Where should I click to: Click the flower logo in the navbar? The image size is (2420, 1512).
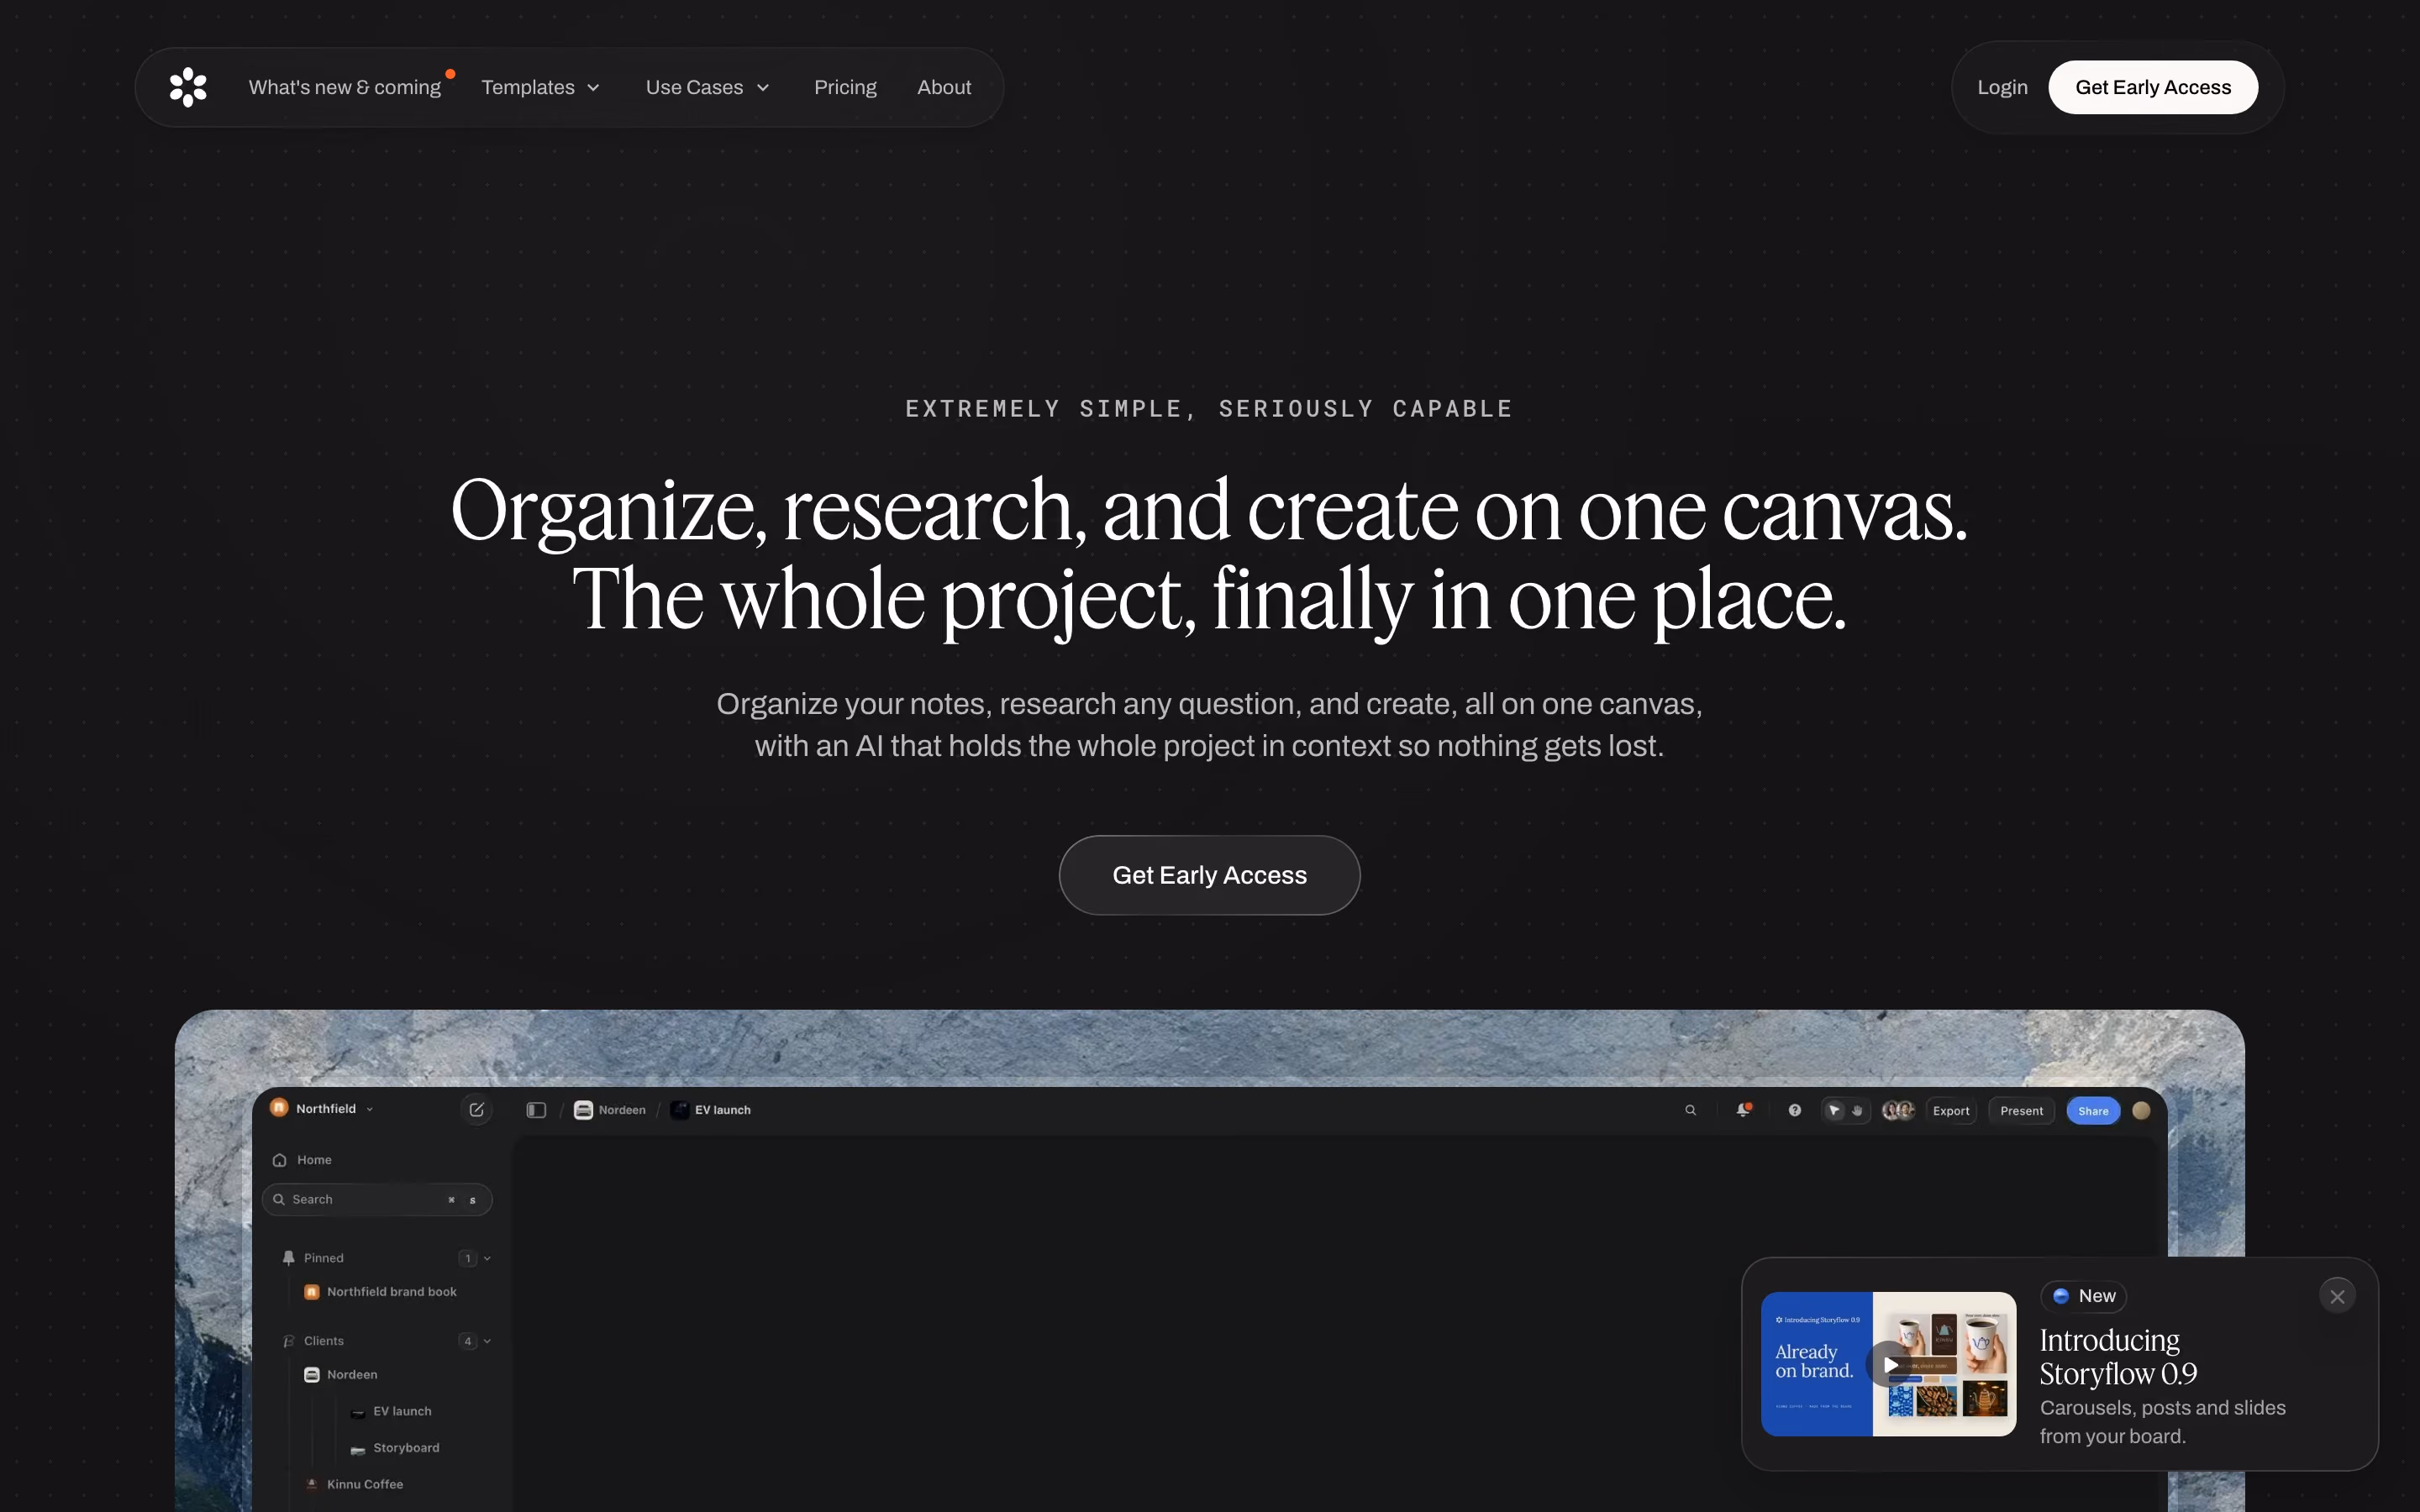188,87
